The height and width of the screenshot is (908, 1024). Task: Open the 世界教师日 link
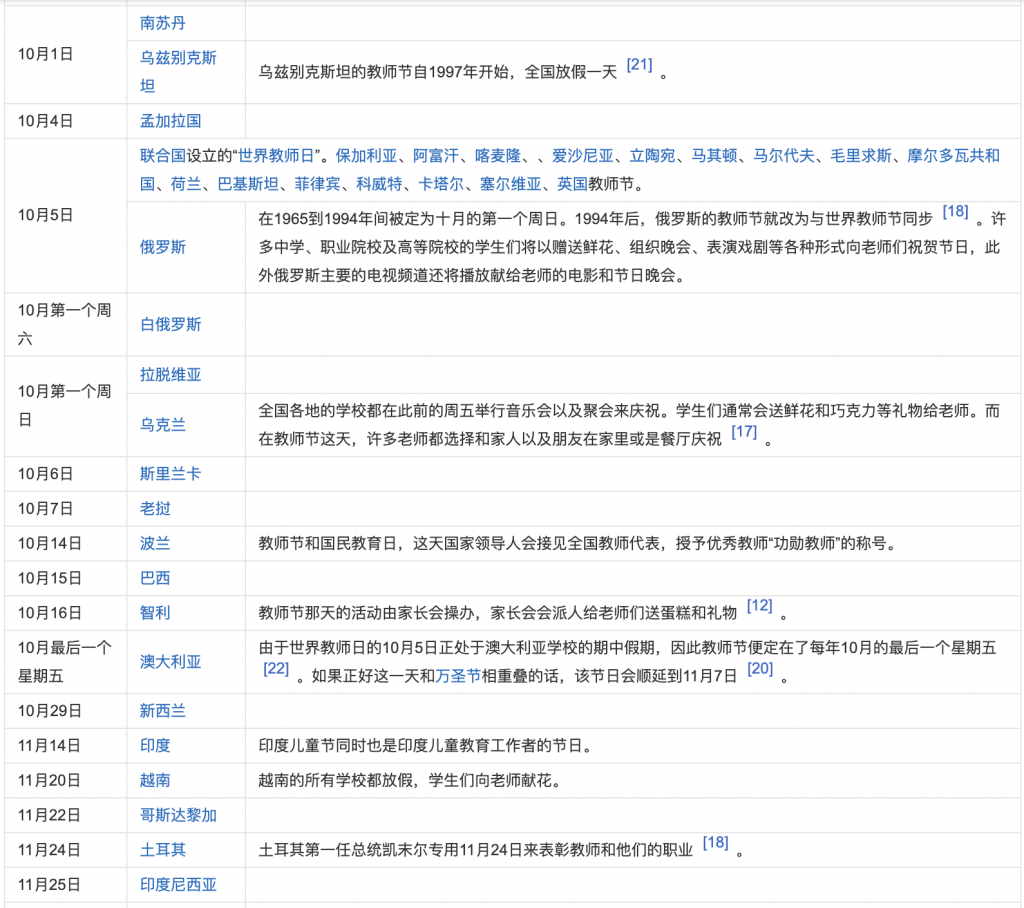coord(276,156)
